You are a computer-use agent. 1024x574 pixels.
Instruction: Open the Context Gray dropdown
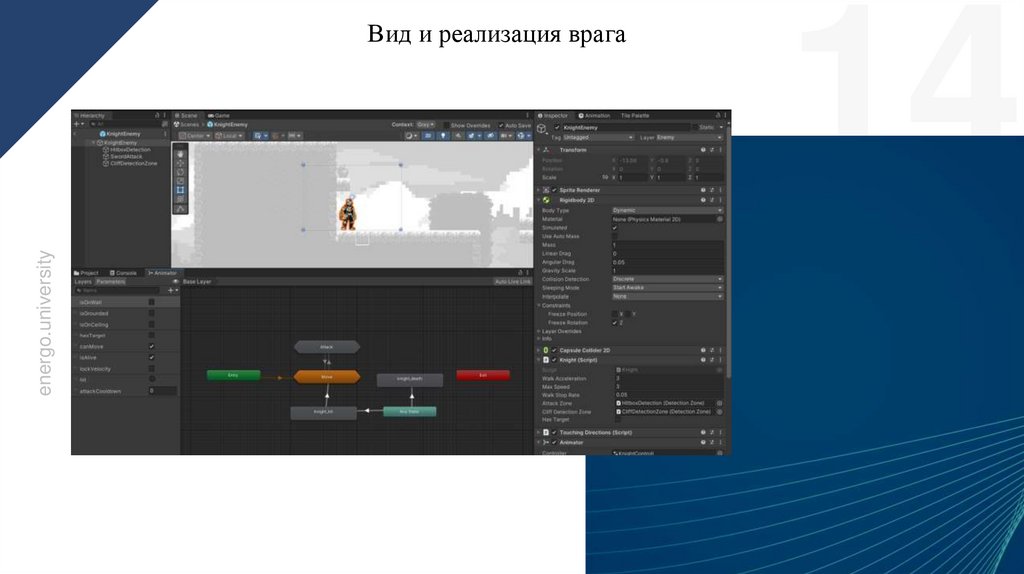click(426, 125)
